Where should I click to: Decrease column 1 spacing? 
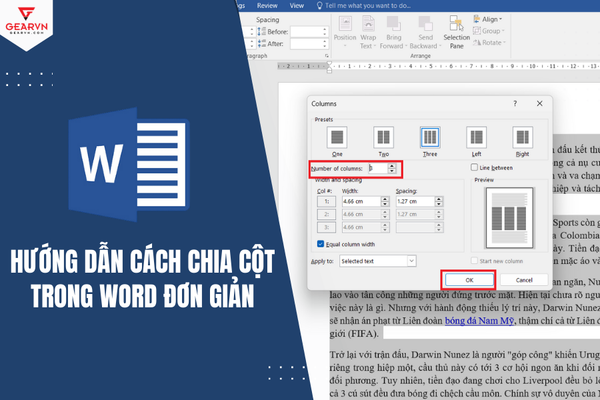point(439,204)
